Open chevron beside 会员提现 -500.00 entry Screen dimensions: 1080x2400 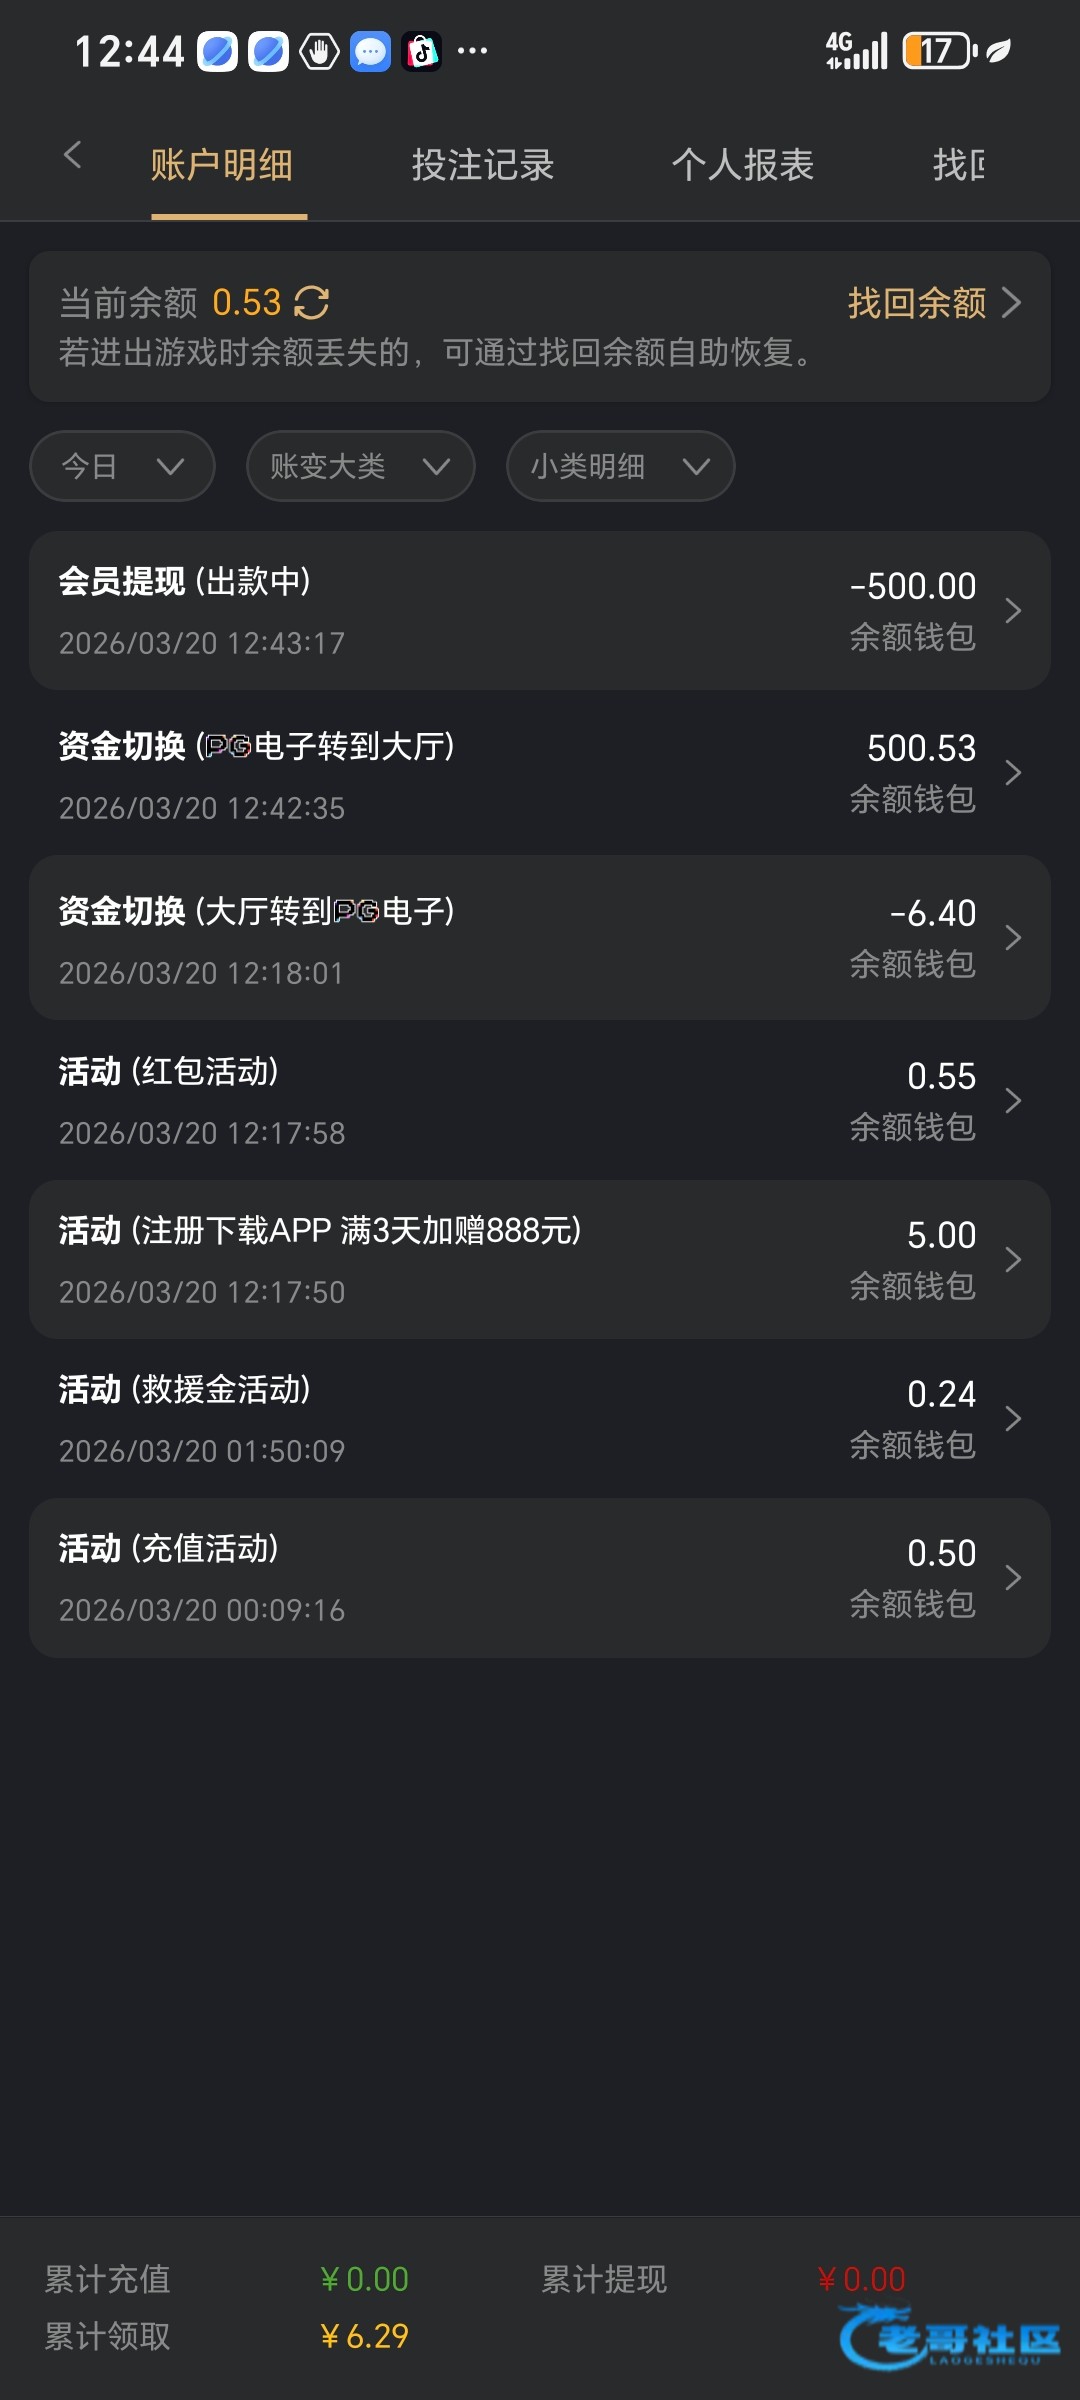(x=1012, y=611)
